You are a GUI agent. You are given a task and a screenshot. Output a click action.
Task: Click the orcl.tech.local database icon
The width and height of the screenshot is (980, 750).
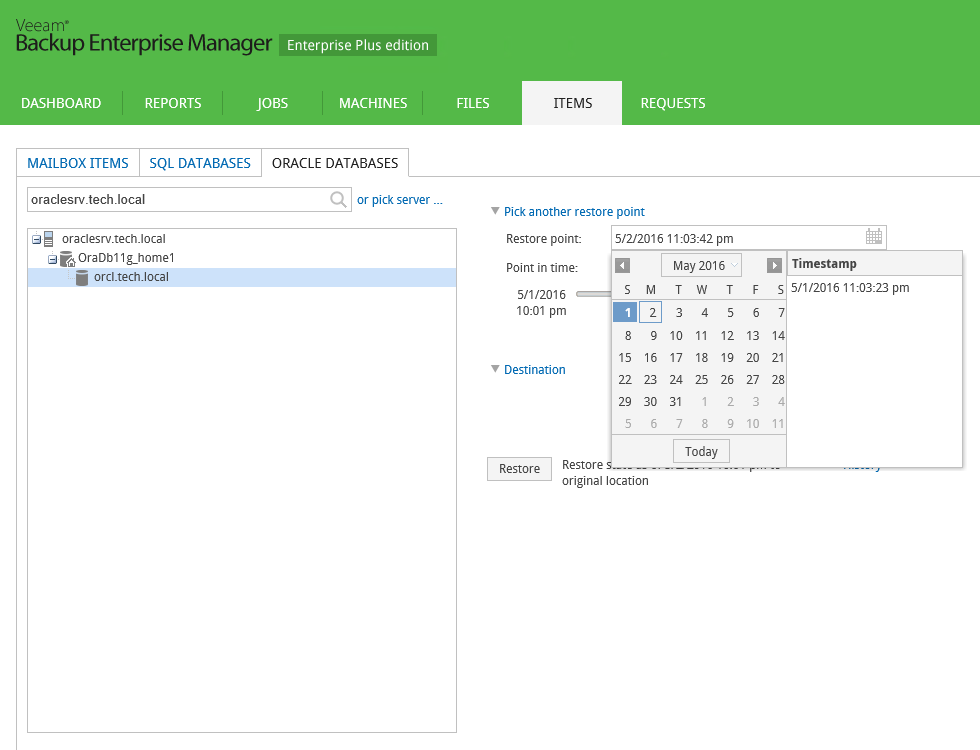click(82, 278)
